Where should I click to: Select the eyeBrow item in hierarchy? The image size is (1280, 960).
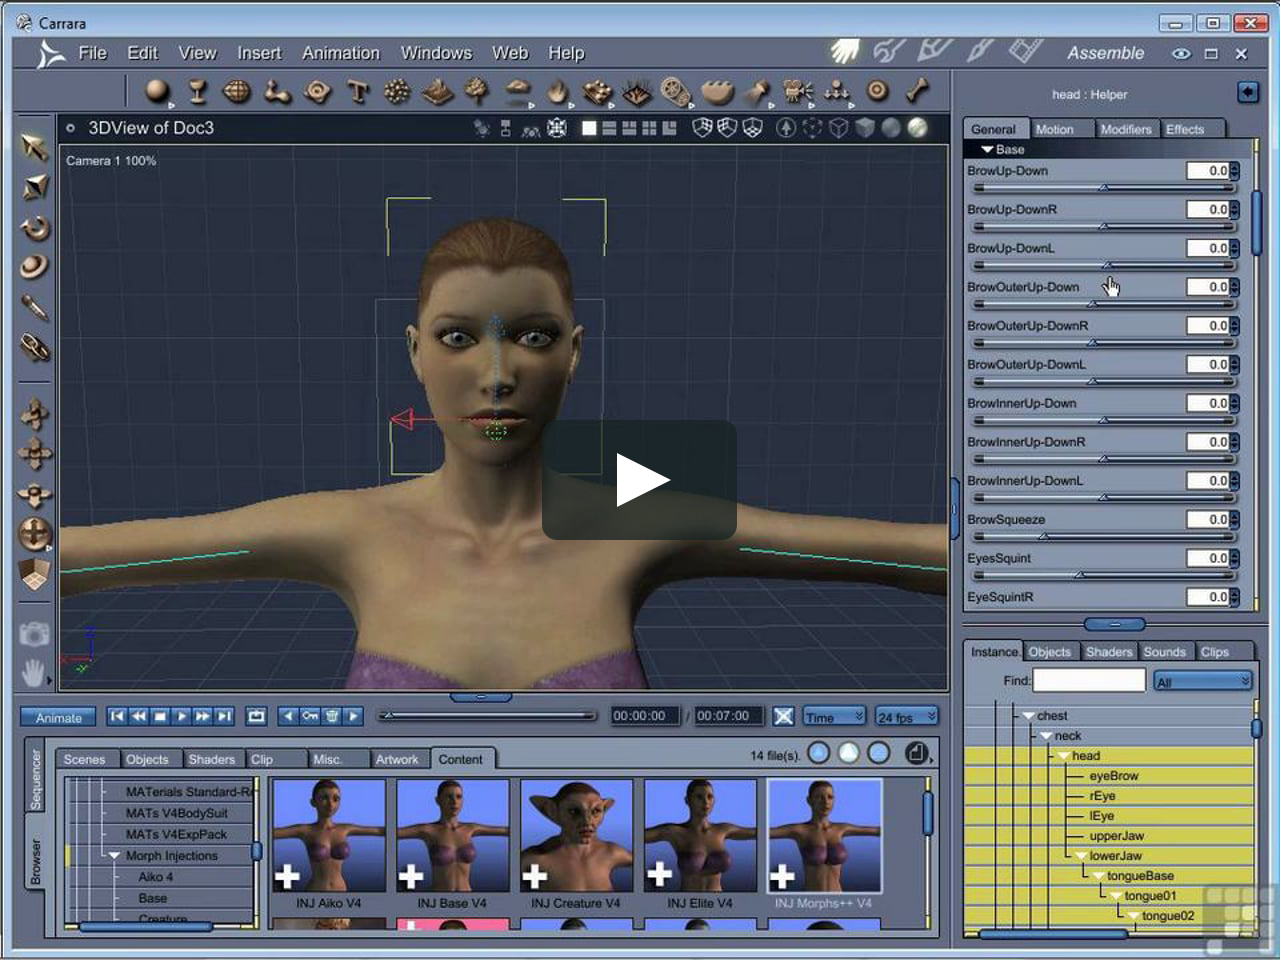click(1113, 776)
